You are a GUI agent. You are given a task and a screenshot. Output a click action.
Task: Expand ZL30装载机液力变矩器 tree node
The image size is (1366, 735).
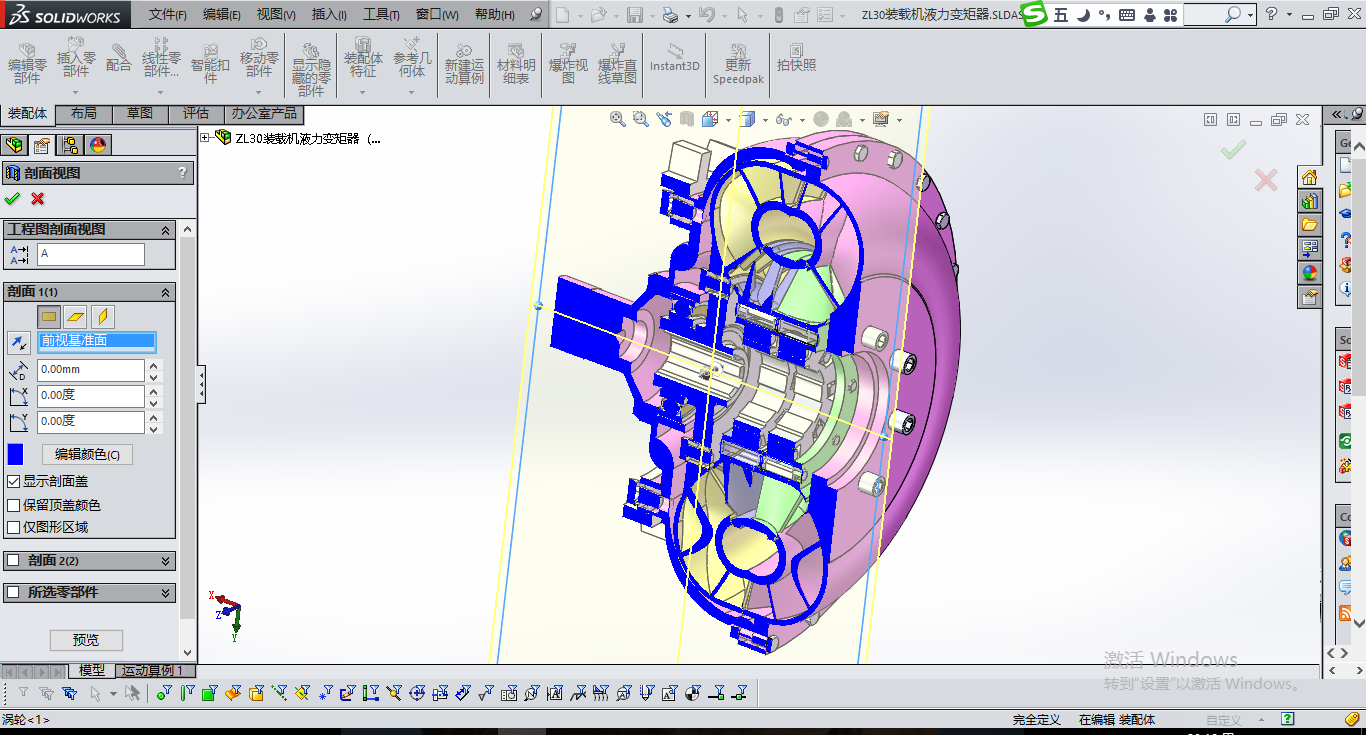pyautogui.click(x=205, y=138)
